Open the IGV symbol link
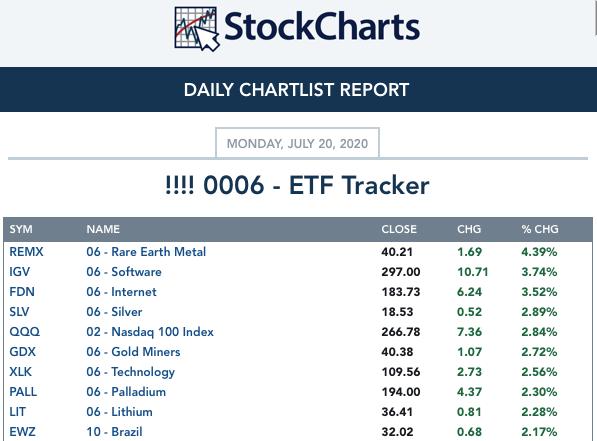Viewport: 597px width, 441px height. pos(19,272)
